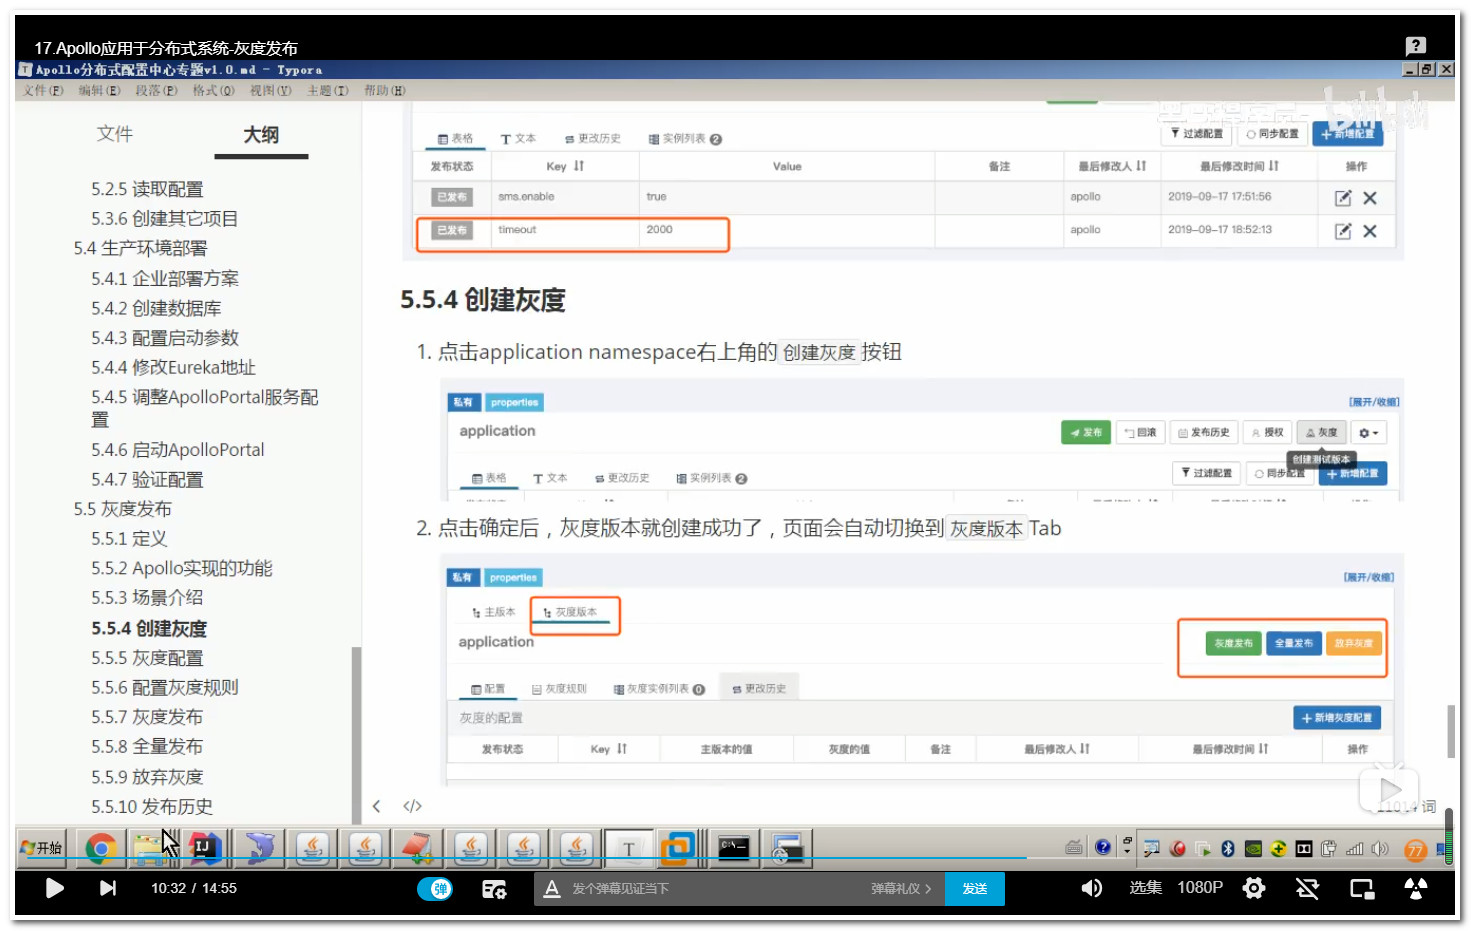Select outline item 5.5.6 配置灰度规则
This screenshot has height=931, width=1471.
click(165, 688)
